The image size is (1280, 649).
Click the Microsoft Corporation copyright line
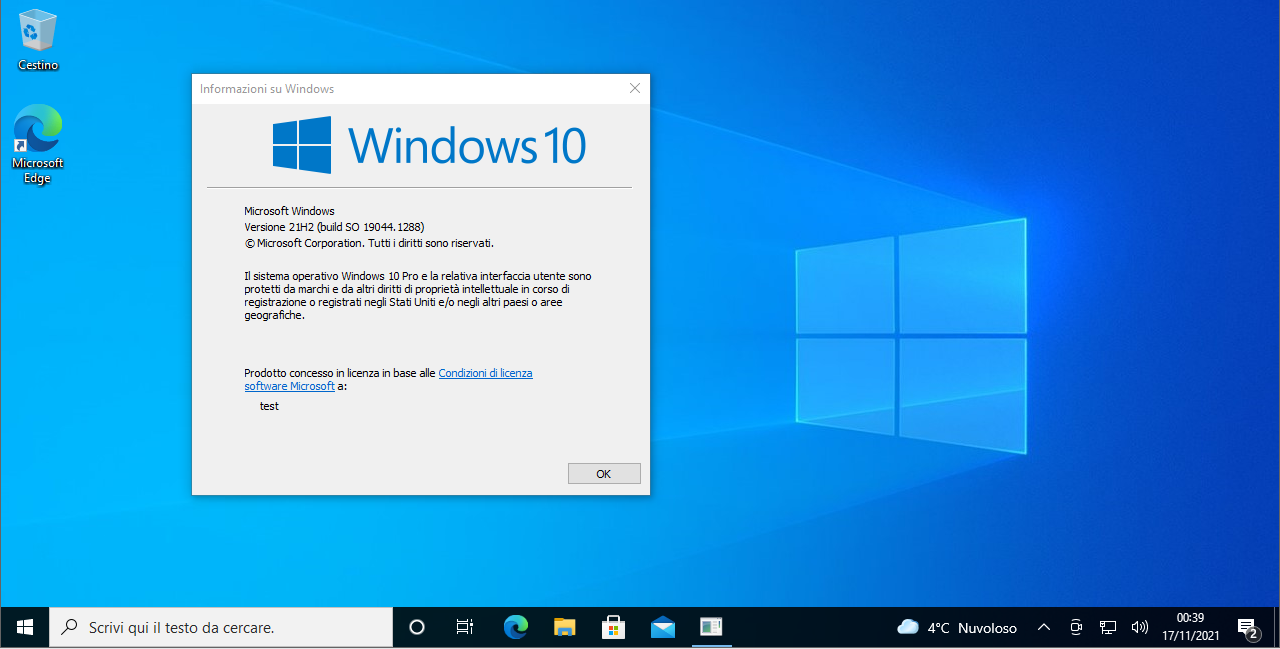coord(369,243)
